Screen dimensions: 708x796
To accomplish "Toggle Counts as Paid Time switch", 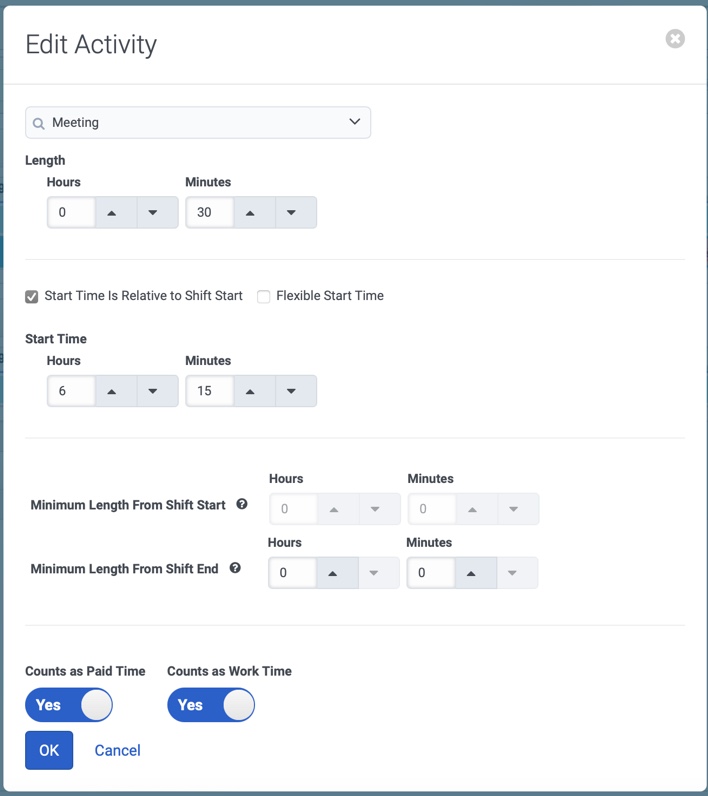I will [x=69, y=705].
